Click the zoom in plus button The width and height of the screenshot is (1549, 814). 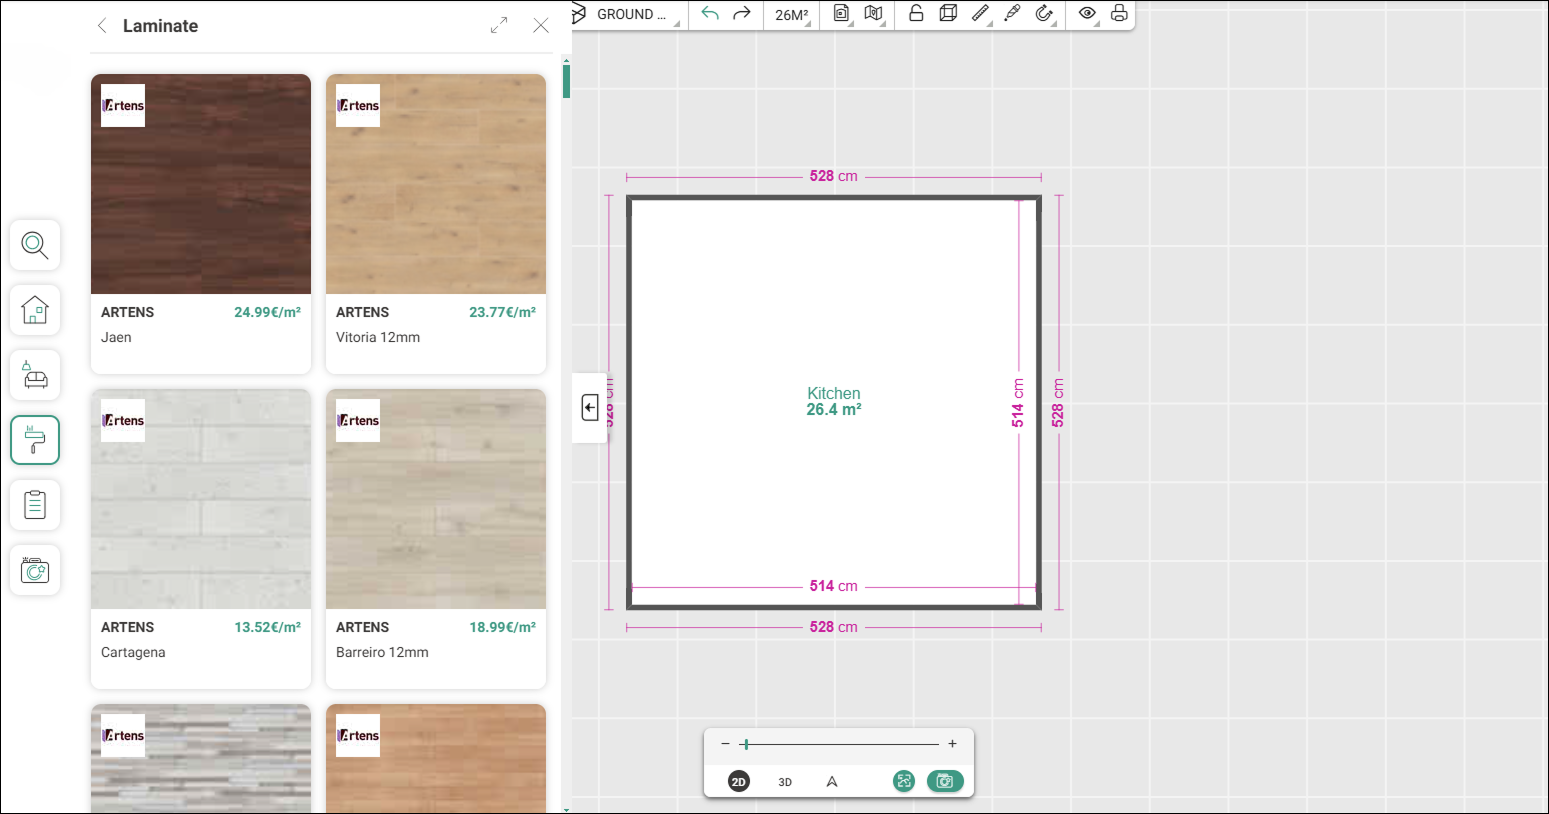(952, 744)
